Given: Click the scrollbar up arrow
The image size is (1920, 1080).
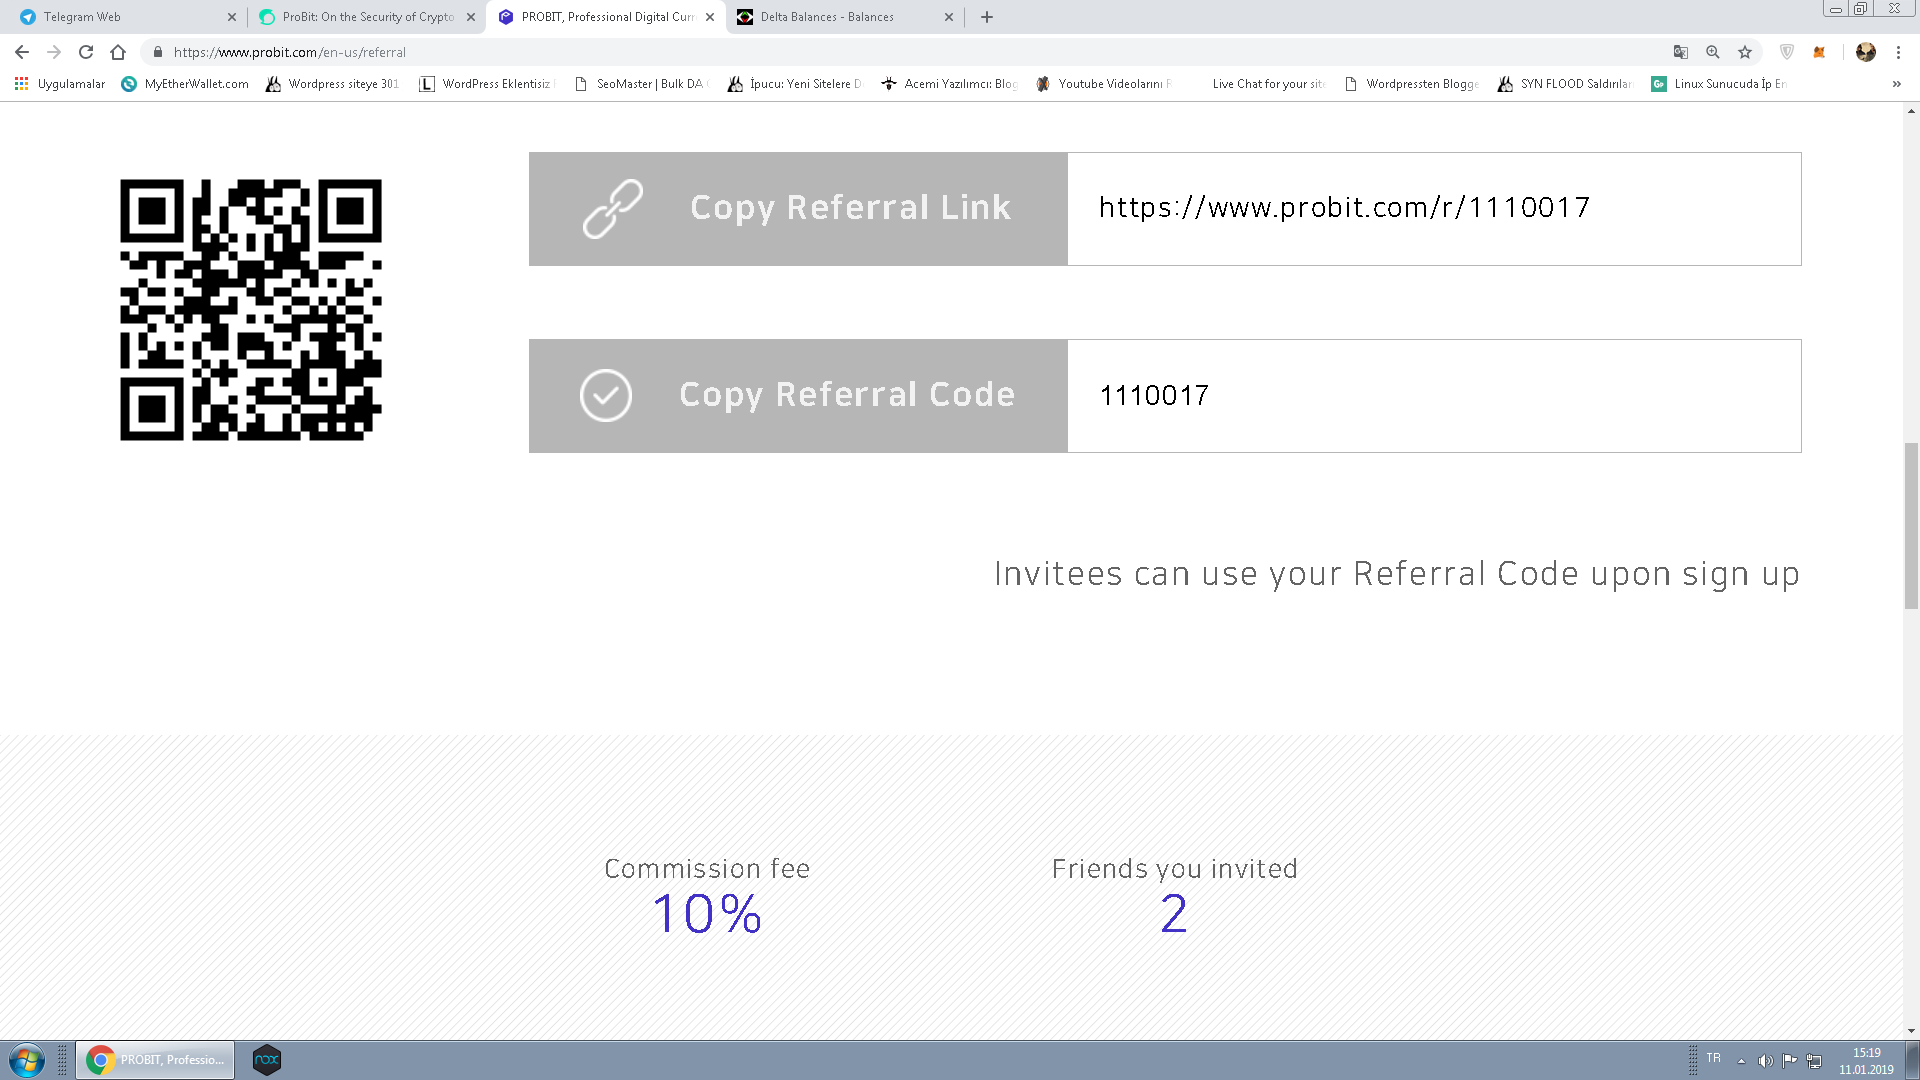Looking at the screenshot, I should point(1911,111).
